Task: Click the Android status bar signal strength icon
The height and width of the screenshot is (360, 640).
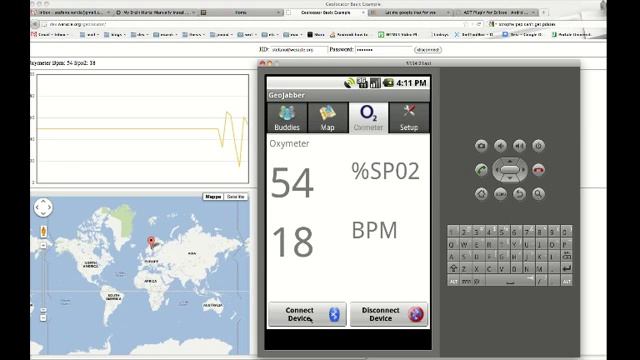Action: [375, 83]
